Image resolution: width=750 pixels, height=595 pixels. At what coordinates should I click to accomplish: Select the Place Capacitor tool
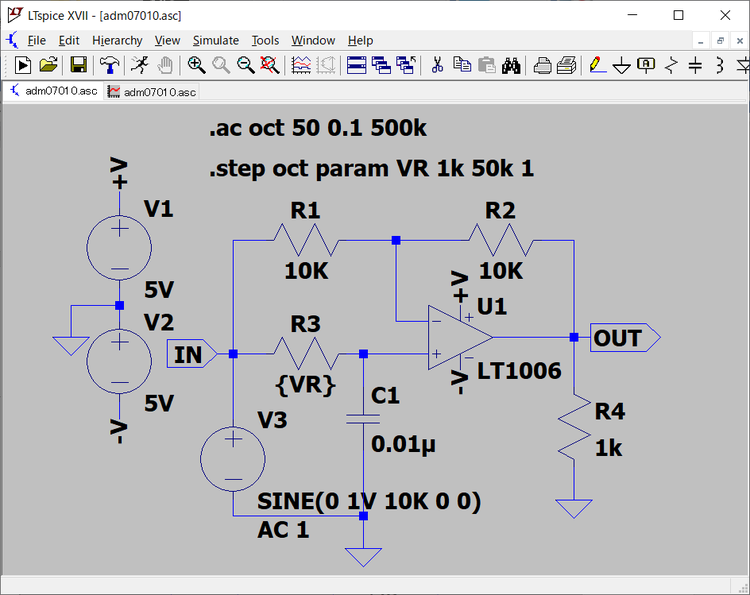[x=695, y=65]
